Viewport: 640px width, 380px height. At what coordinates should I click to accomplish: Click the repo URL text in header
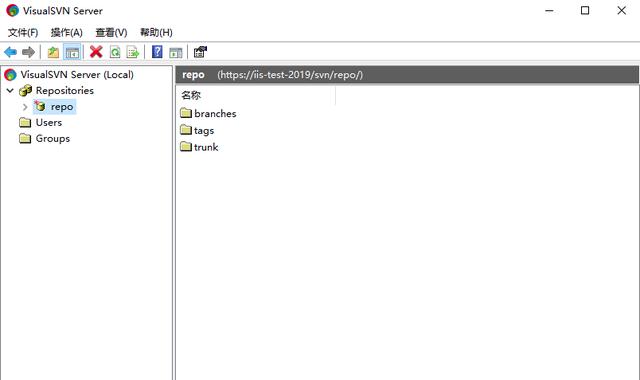tap(290, 75)
